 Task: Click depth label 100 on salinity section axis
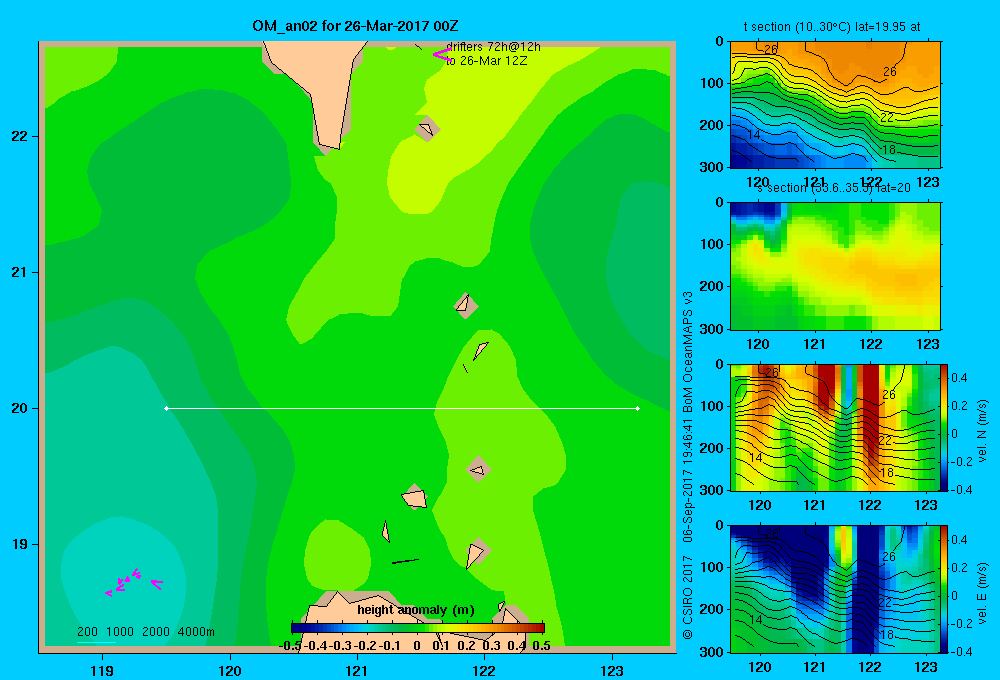pos(712,244)
